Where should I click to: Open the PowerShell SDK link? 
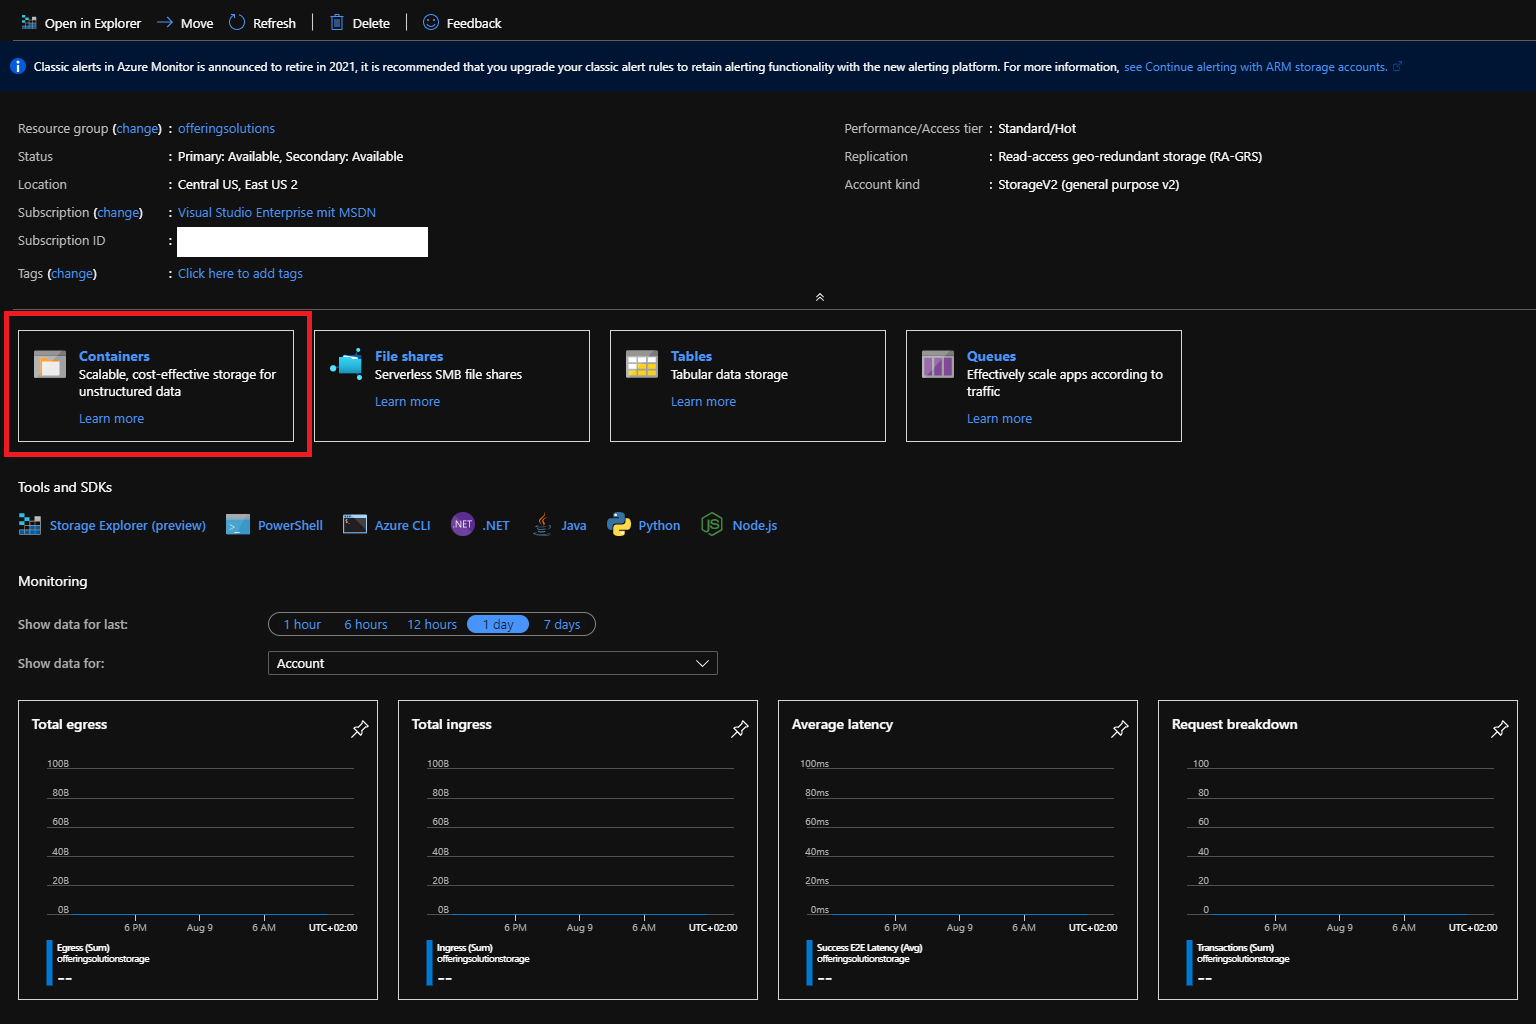point(290,525)
